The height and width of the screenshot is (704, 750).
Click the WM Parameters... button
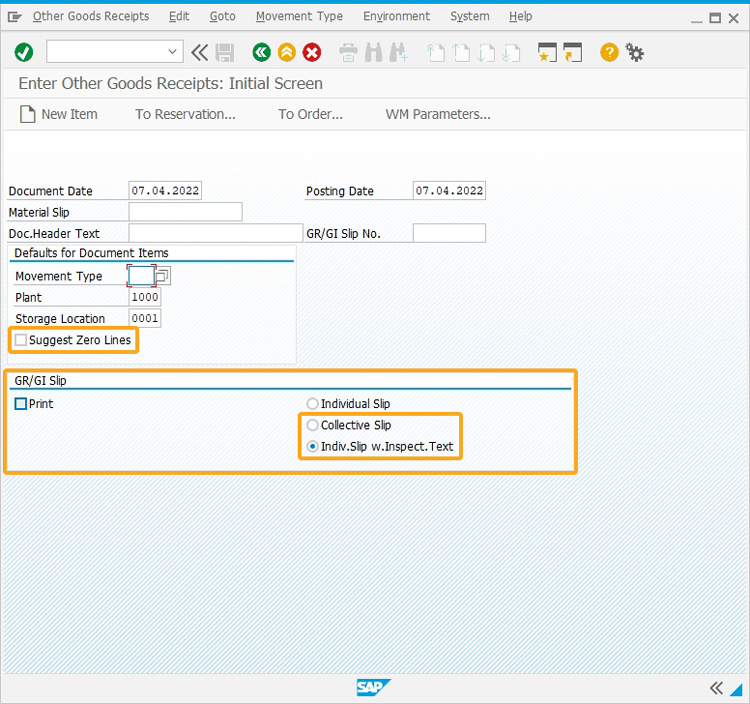tap(438, 114)
